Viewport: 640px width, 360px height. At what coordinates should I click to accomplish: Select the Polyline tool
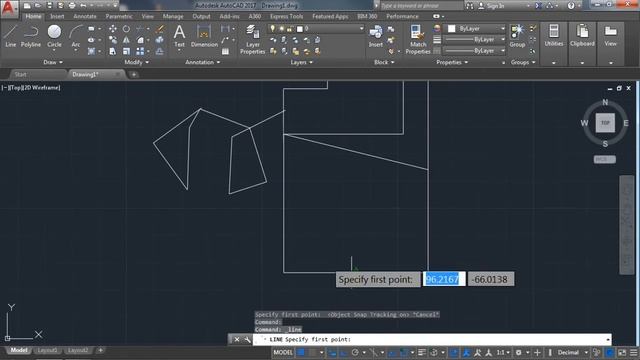(x=31, y=36)
